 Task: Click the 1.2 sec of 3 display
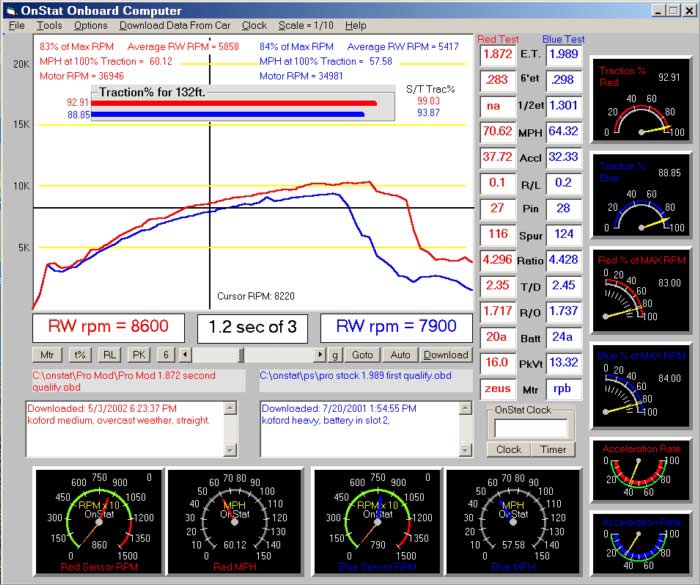click(x=252, y=327)
